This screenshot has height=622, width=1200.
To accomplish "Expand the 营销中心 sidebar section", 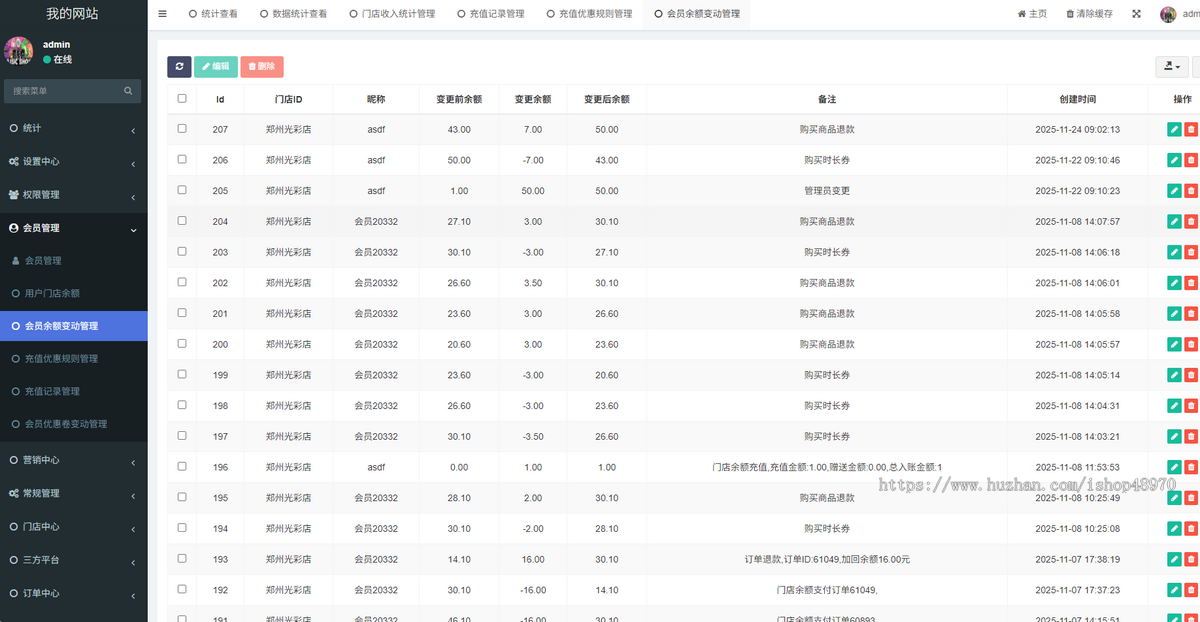I will tap(47, 459).
